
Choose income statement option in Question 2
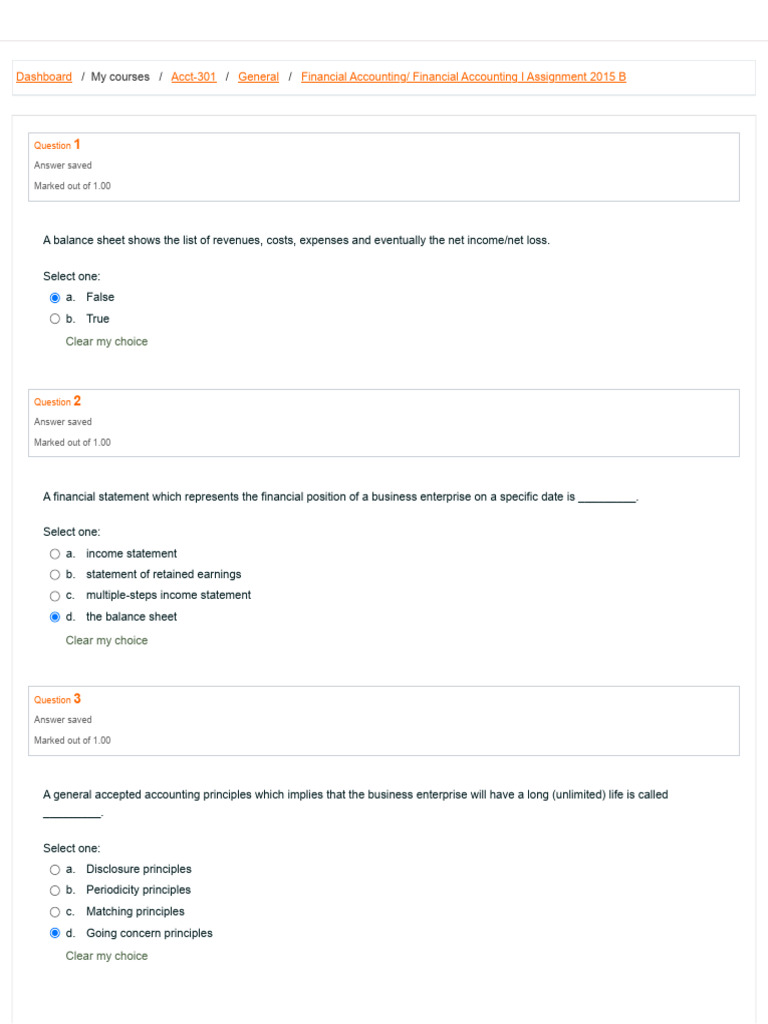55,554
